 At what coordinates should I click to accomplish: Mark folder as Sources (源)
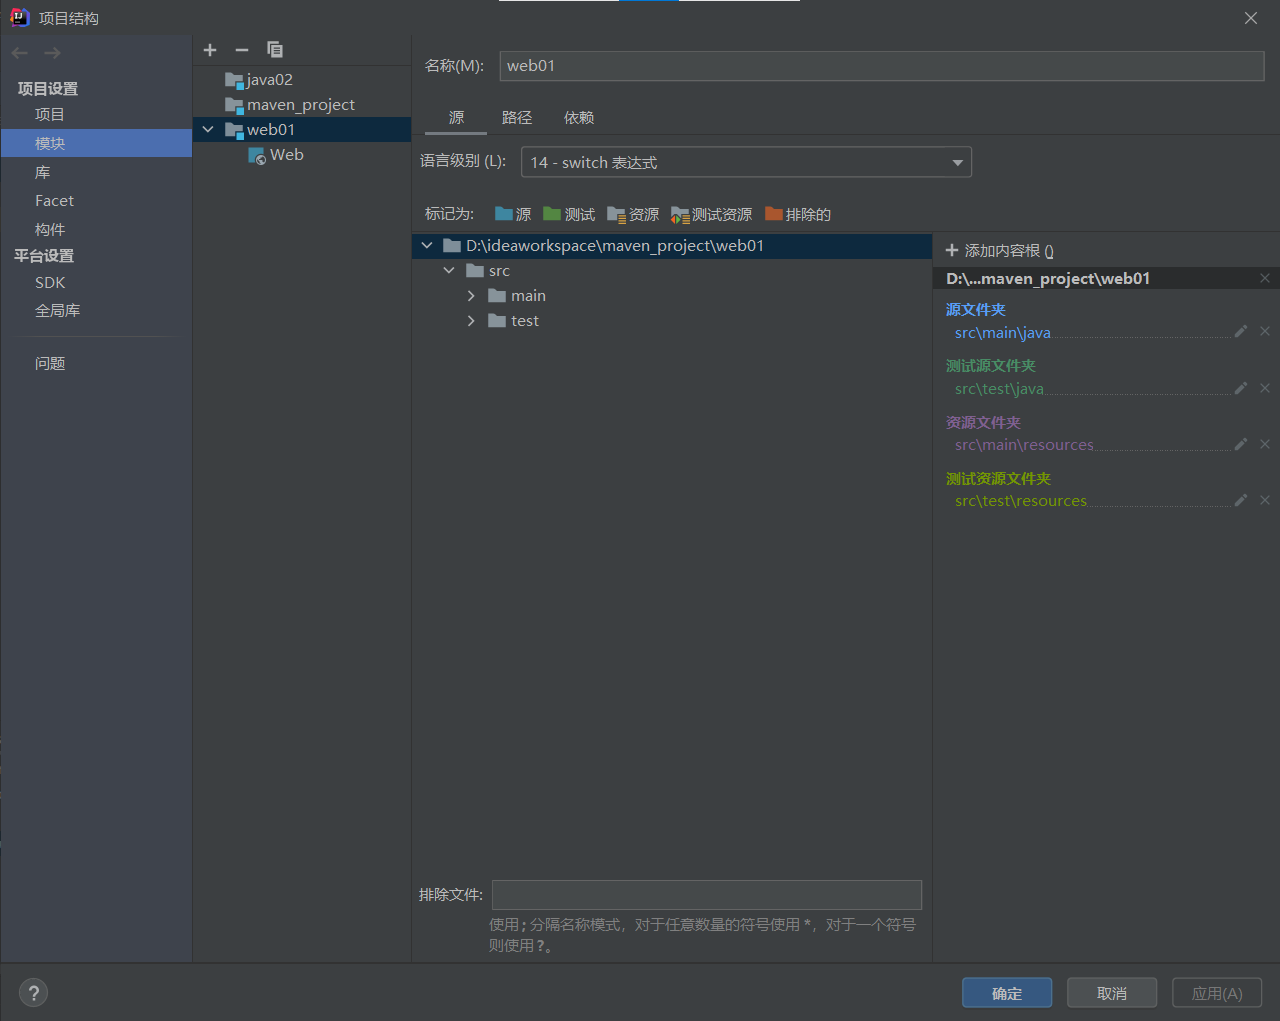tap(513, 214)
